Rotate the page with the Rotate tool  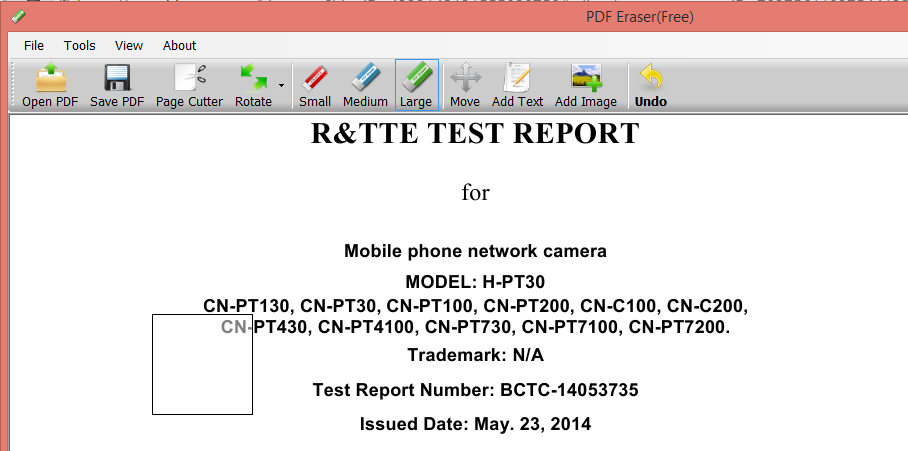point(253,85)
